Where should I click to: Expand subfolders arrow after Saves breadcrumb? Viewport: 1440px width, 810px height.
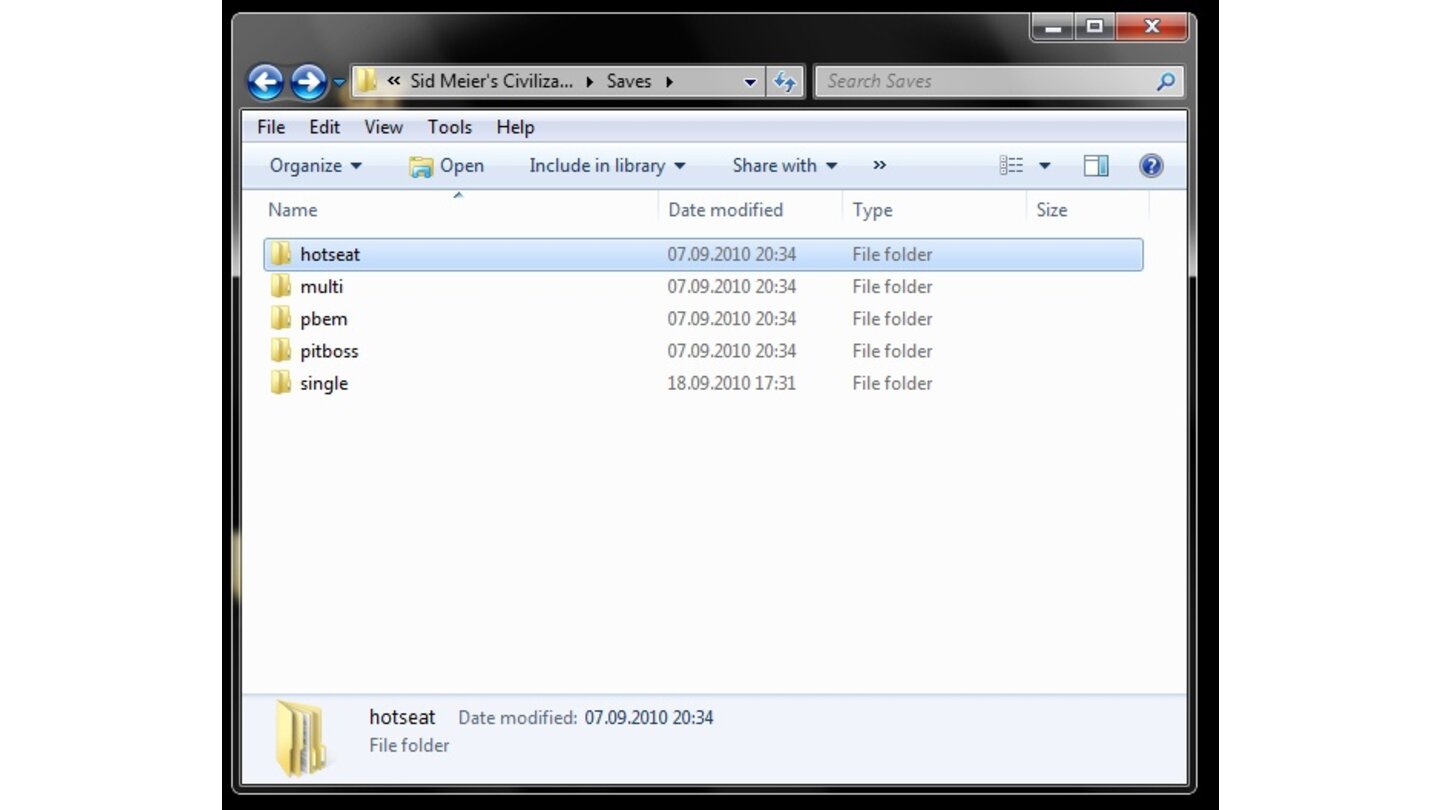[x=669, y=82]
